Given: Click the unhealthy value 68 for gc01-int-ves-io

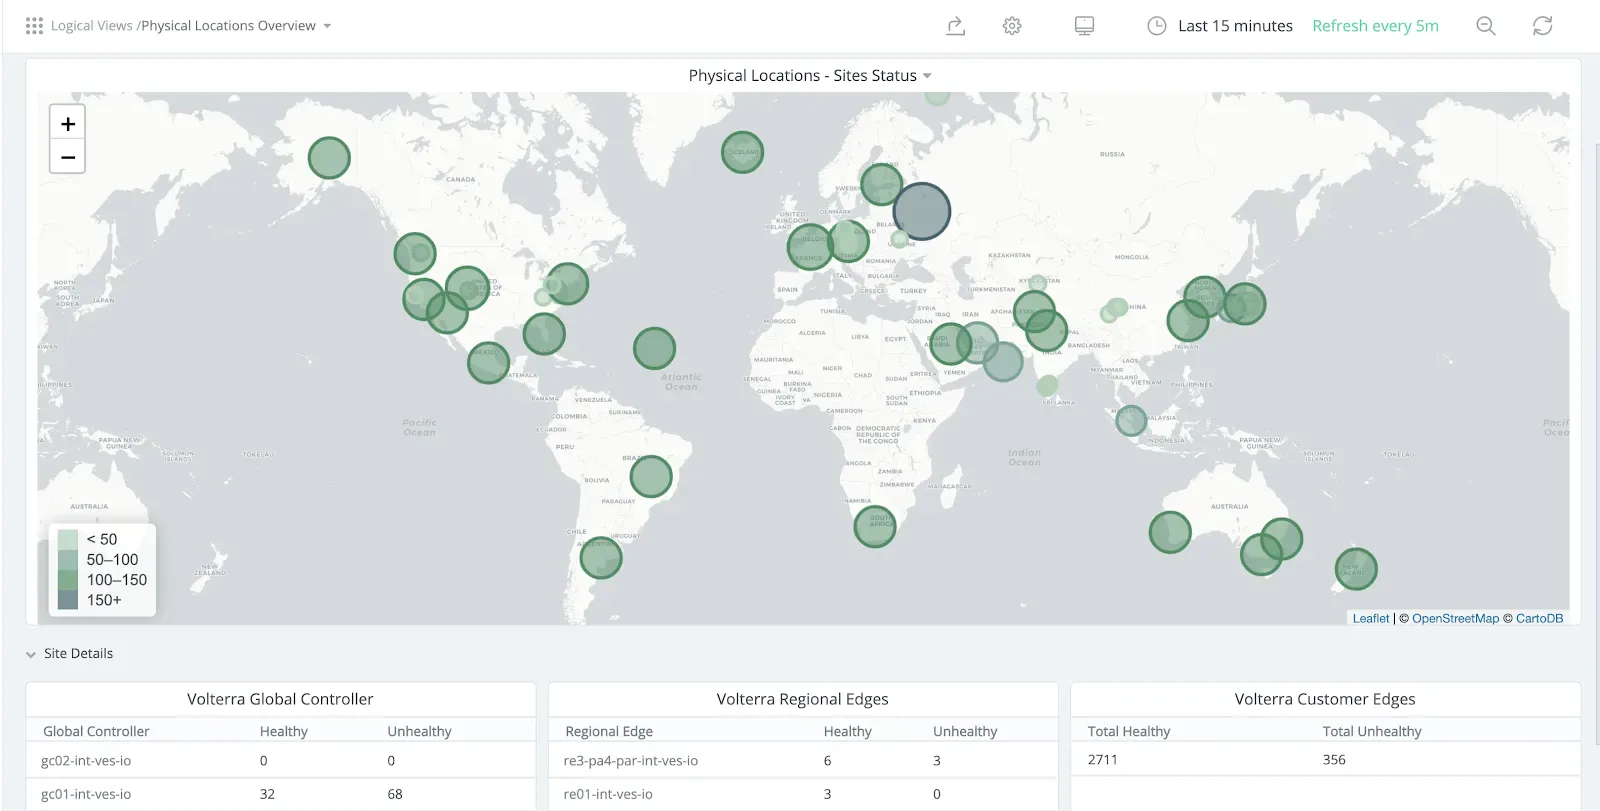Looking at the screenshot, I should pyautogui.click(x=395, y=795).
